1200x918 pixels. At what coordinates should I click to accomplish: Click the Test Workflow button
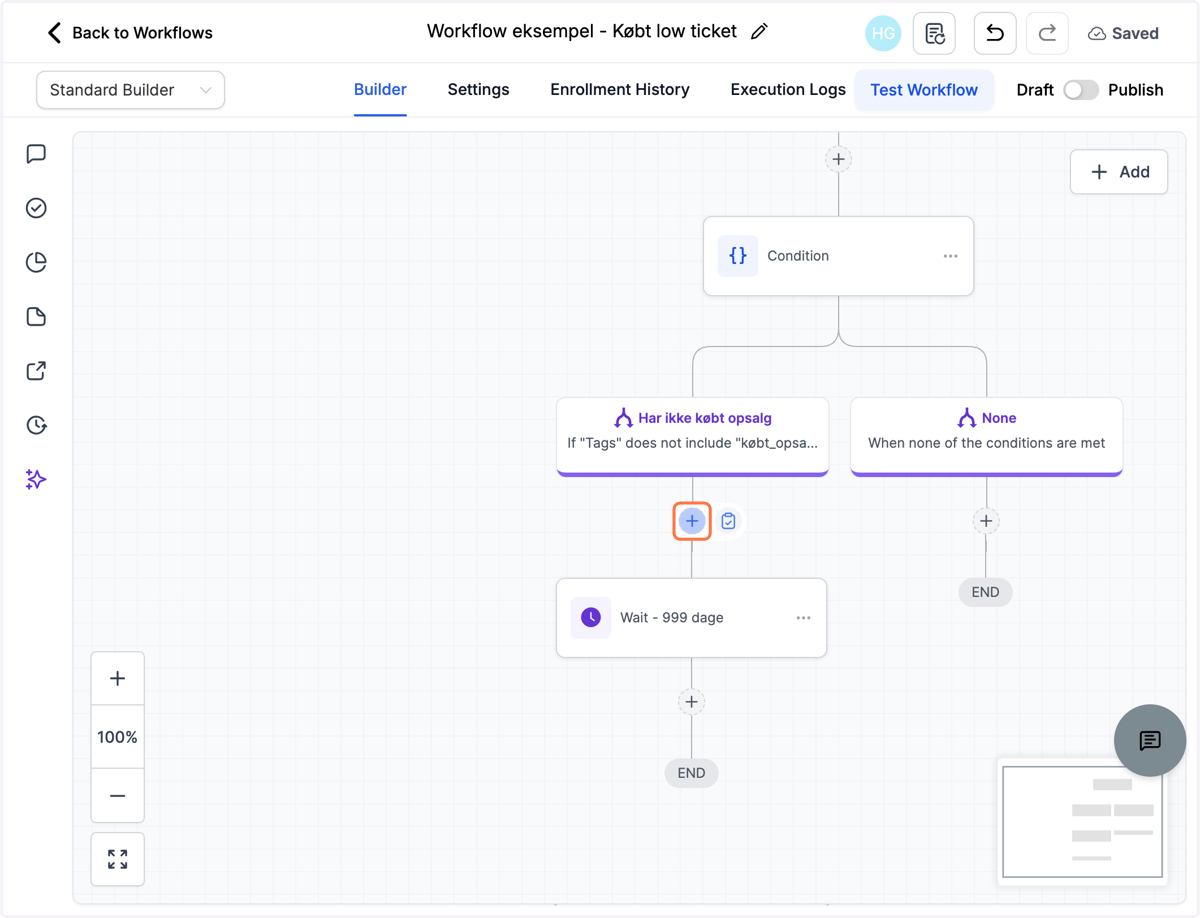click(924, 90)
